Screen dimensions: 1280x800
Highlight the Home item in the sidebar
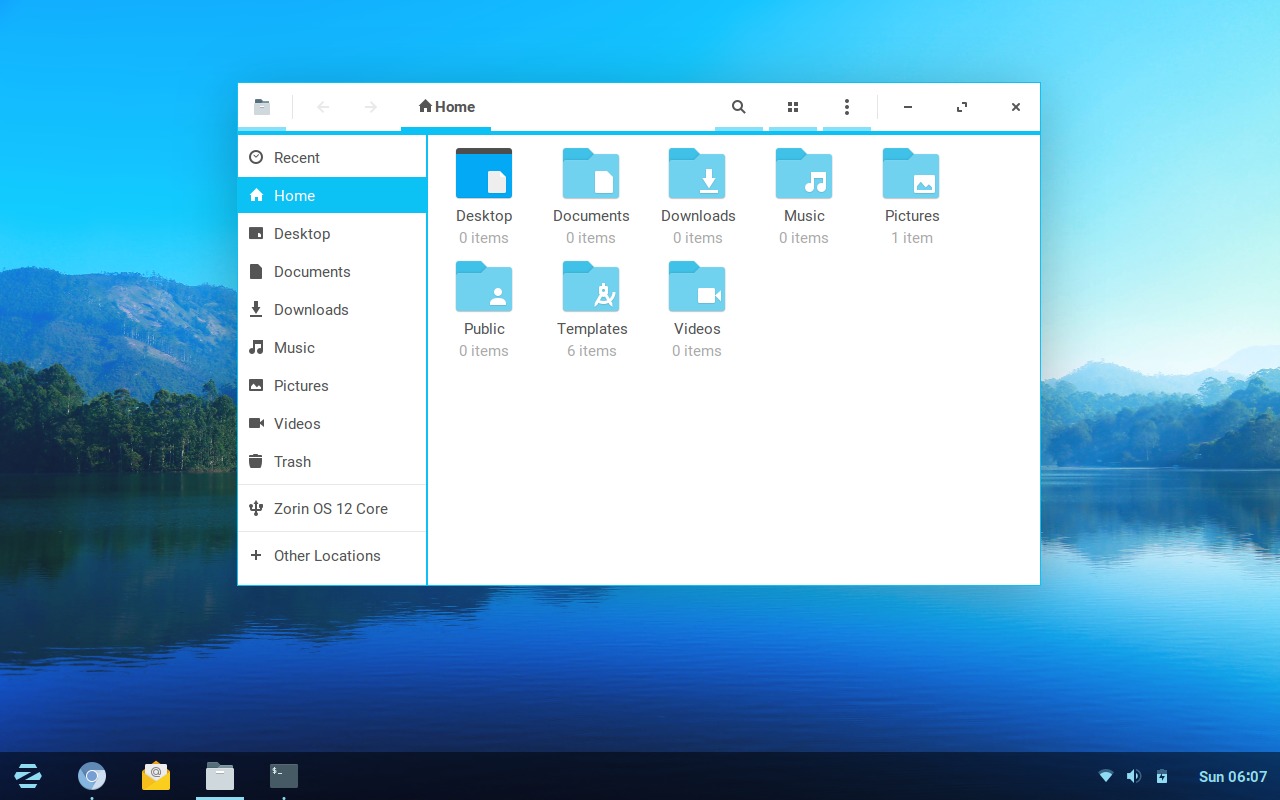click(x=294, y=195)
